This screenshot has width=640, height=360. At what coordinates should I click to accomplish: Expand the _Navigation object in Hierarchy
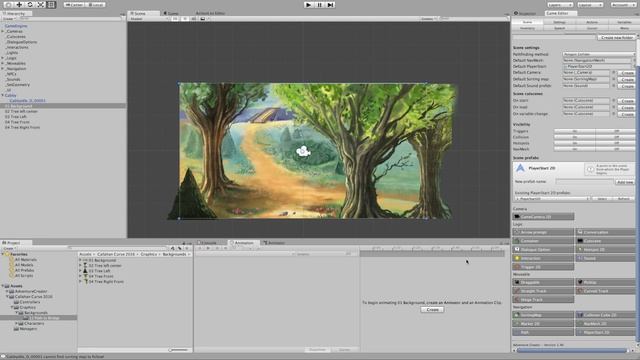(x=3, y=69)
